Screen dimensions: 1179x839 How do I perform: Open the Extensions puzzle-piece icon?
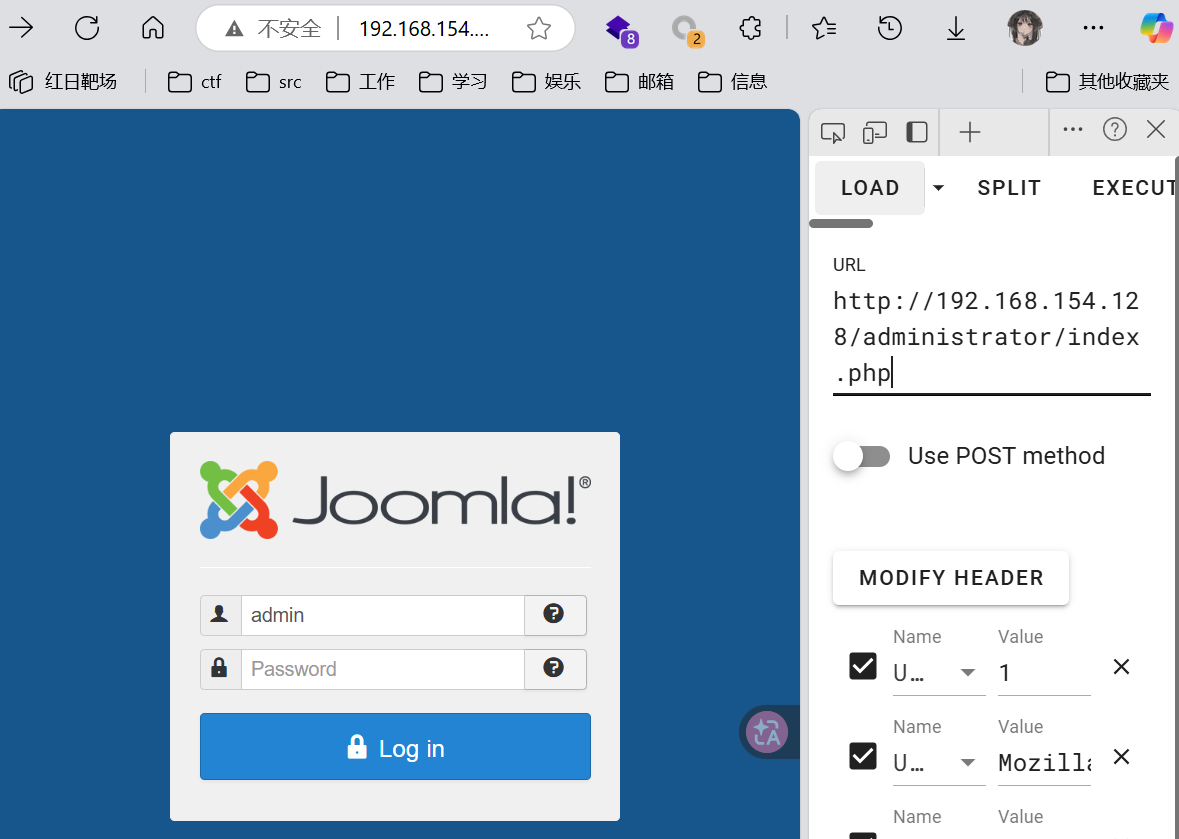coord(750,29)
